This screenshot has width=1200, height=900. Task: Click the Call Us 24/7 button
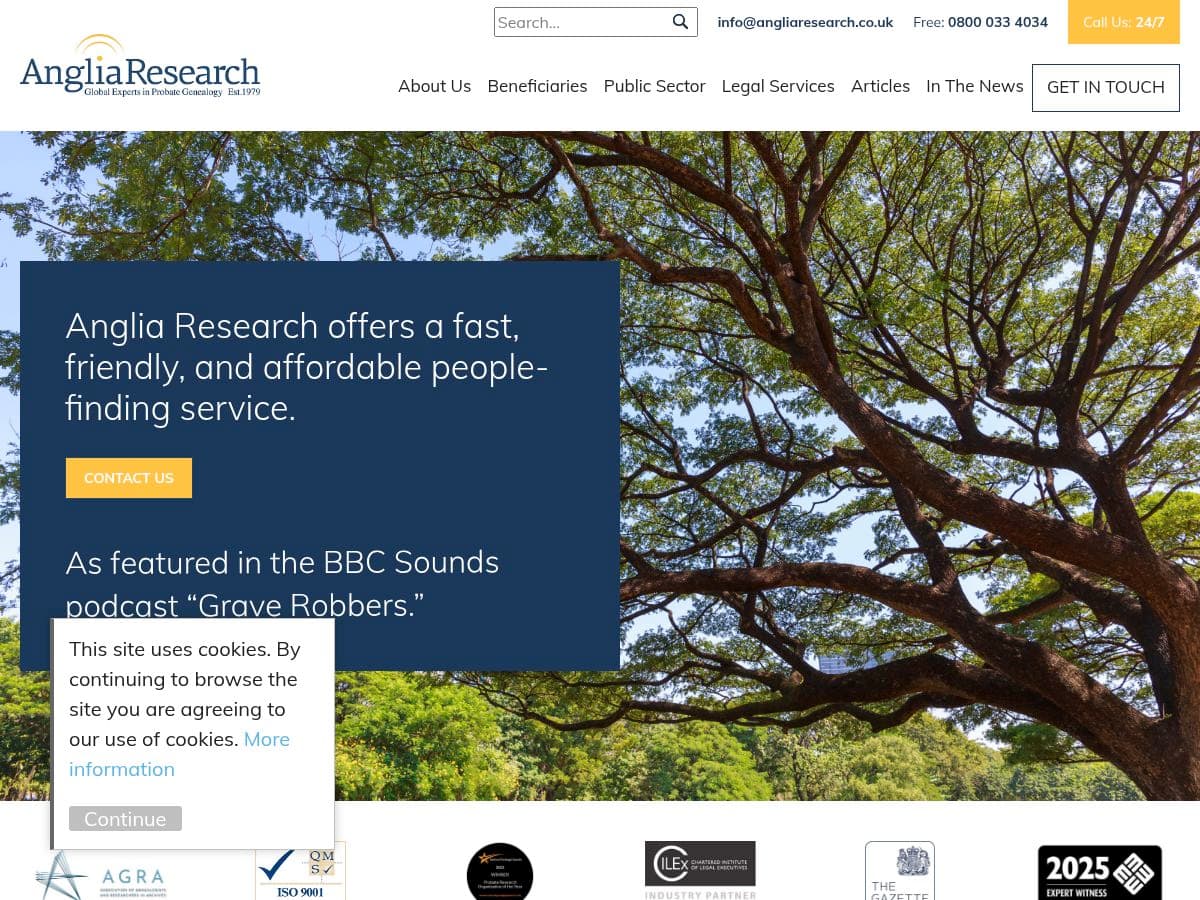pos(1124,22)
